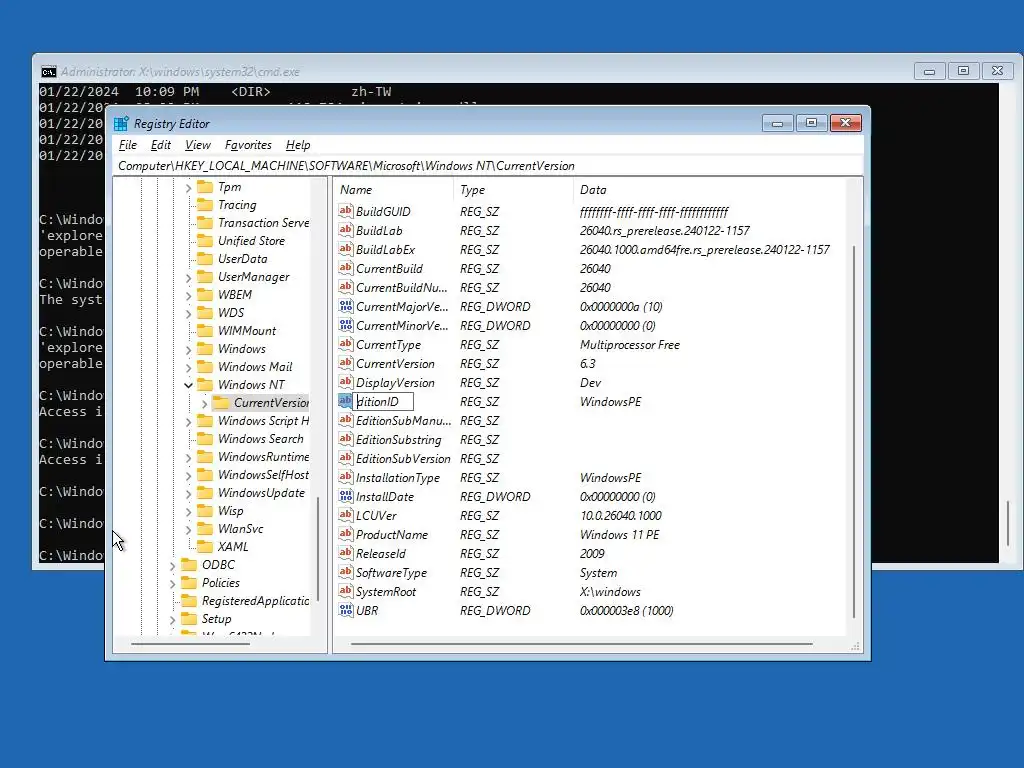Click the registry address path bar
Viewport: 1024px width, 768px height.
pyautogui.click(x=488, y=166)
